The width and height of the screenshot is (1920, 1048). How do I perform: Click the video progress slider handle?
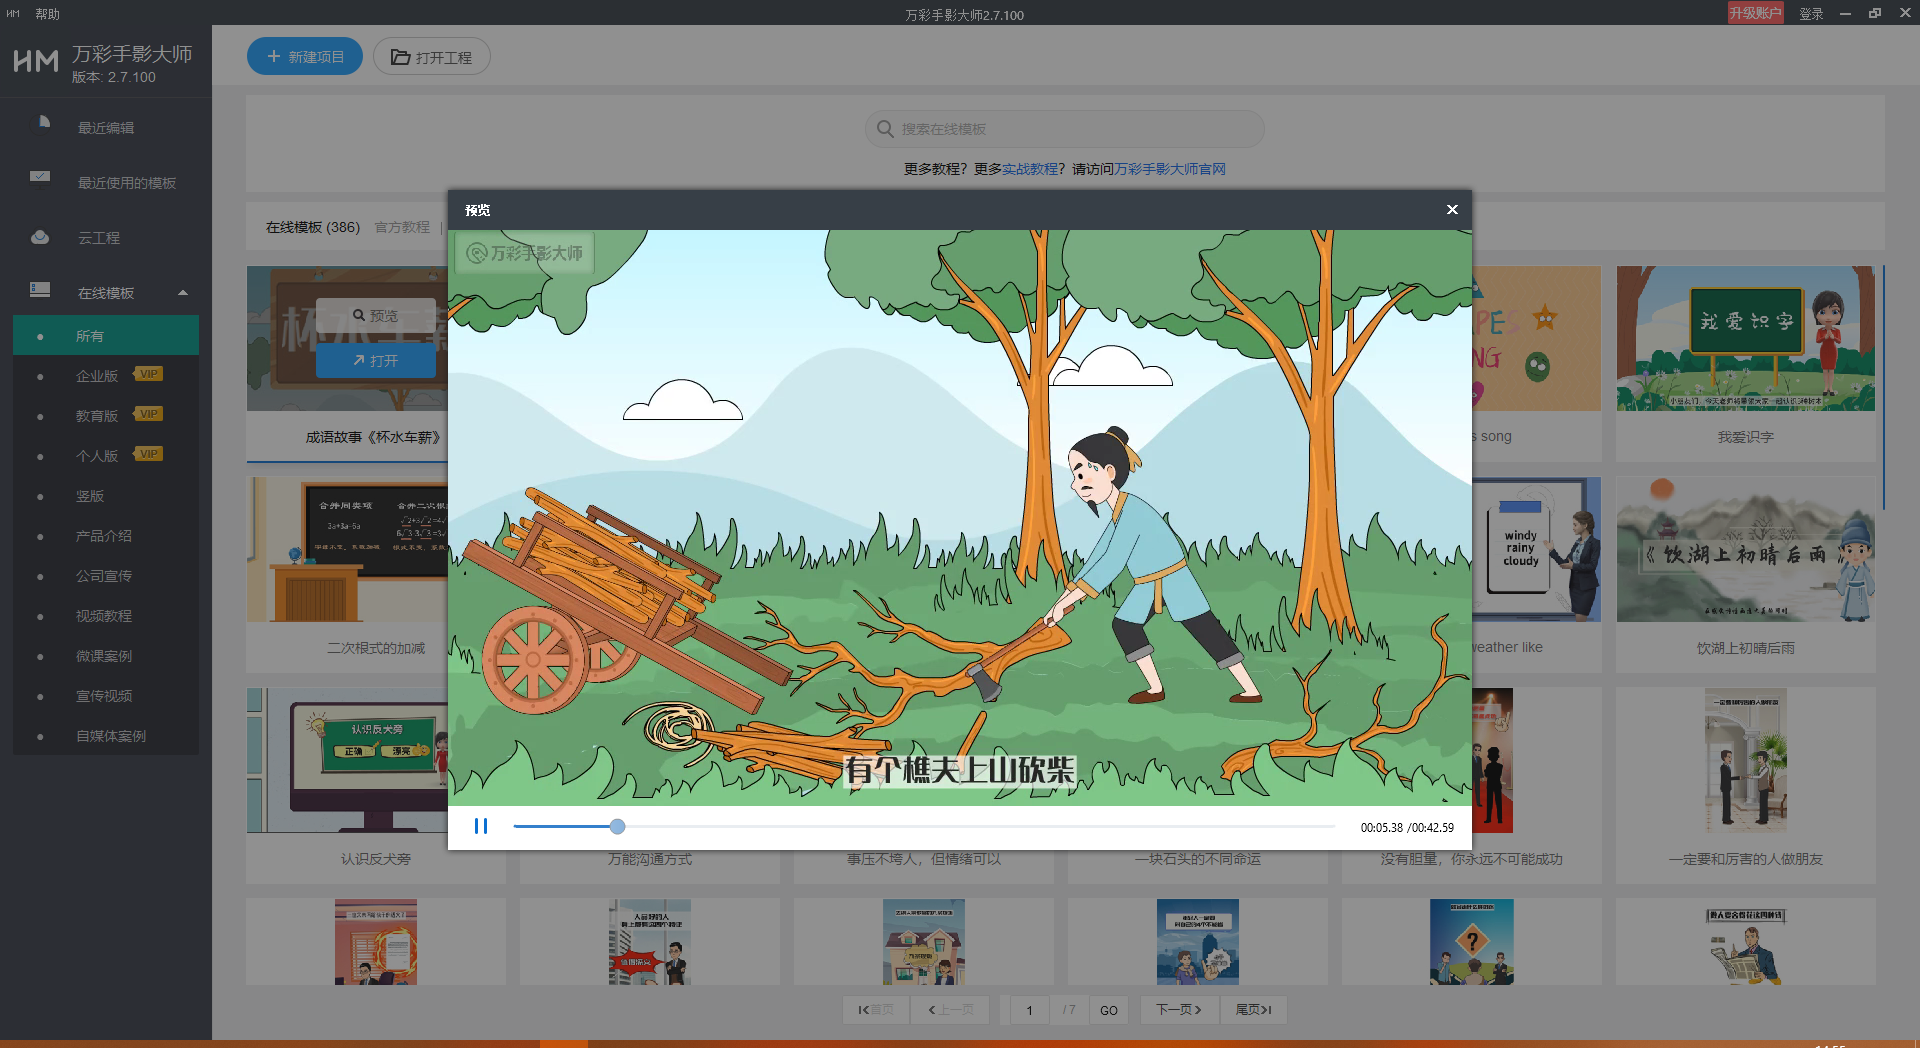tap(617, 826)
